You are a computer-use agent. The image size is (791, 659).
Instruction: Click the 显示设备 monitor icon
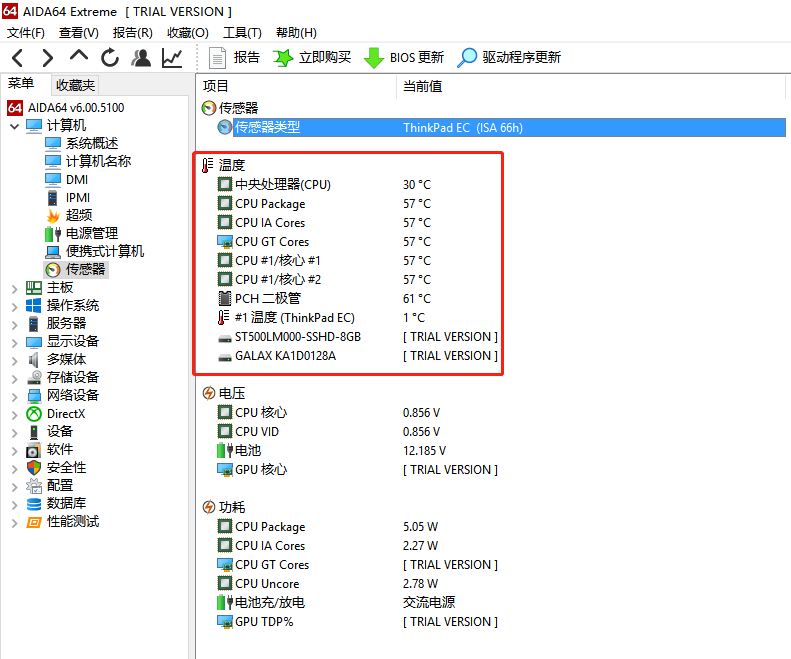pos(34,342)
